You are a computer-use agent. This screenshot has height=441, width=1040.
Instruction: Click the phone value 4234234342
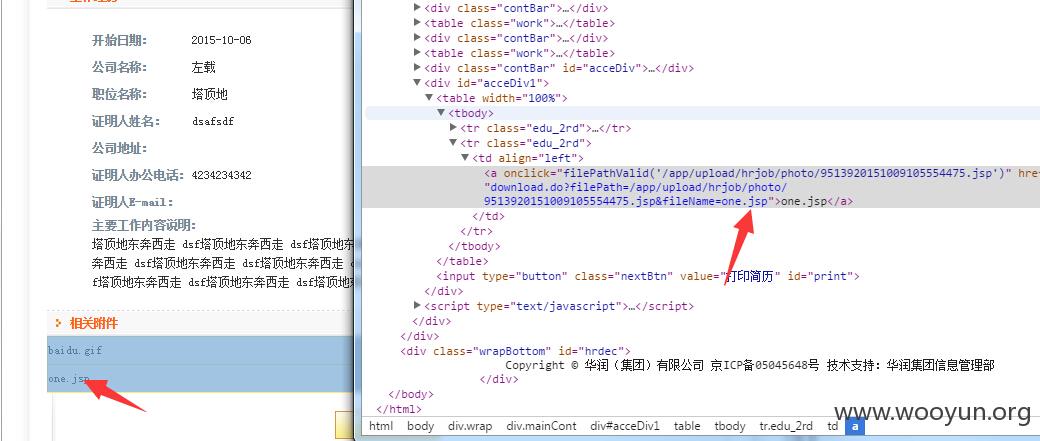pos(222,175)
